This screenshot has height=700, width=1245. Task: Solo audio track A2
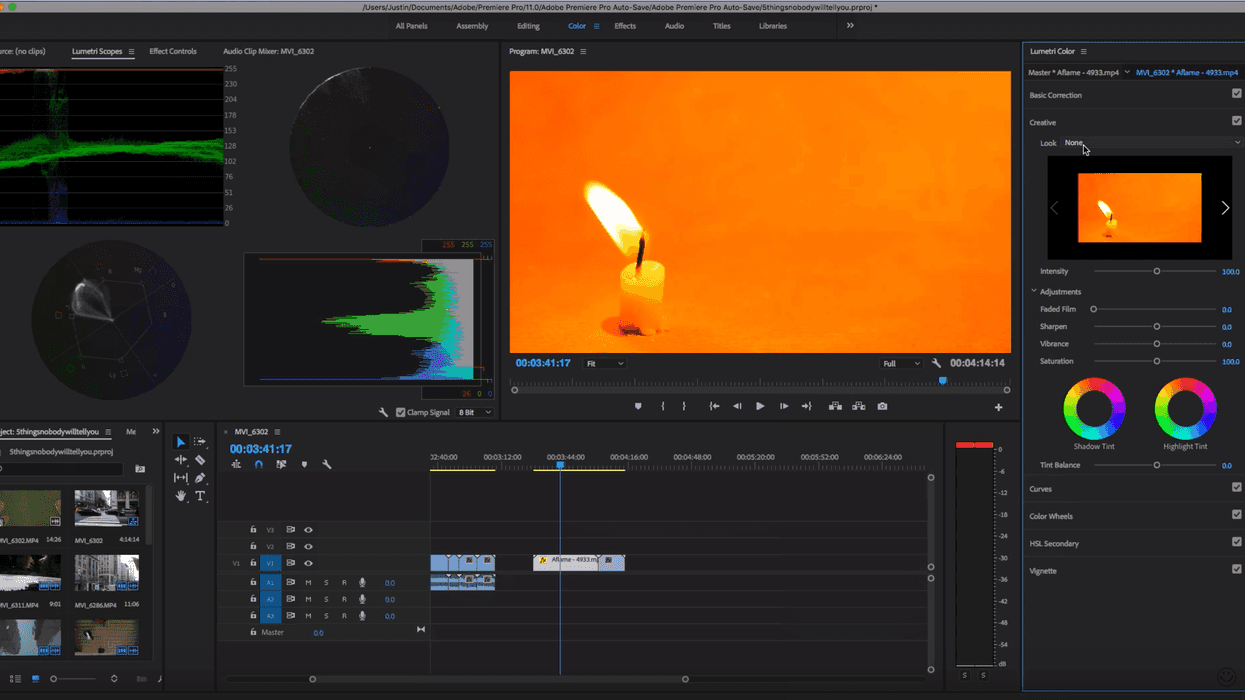pyautogui.click(x=325, y=599)
